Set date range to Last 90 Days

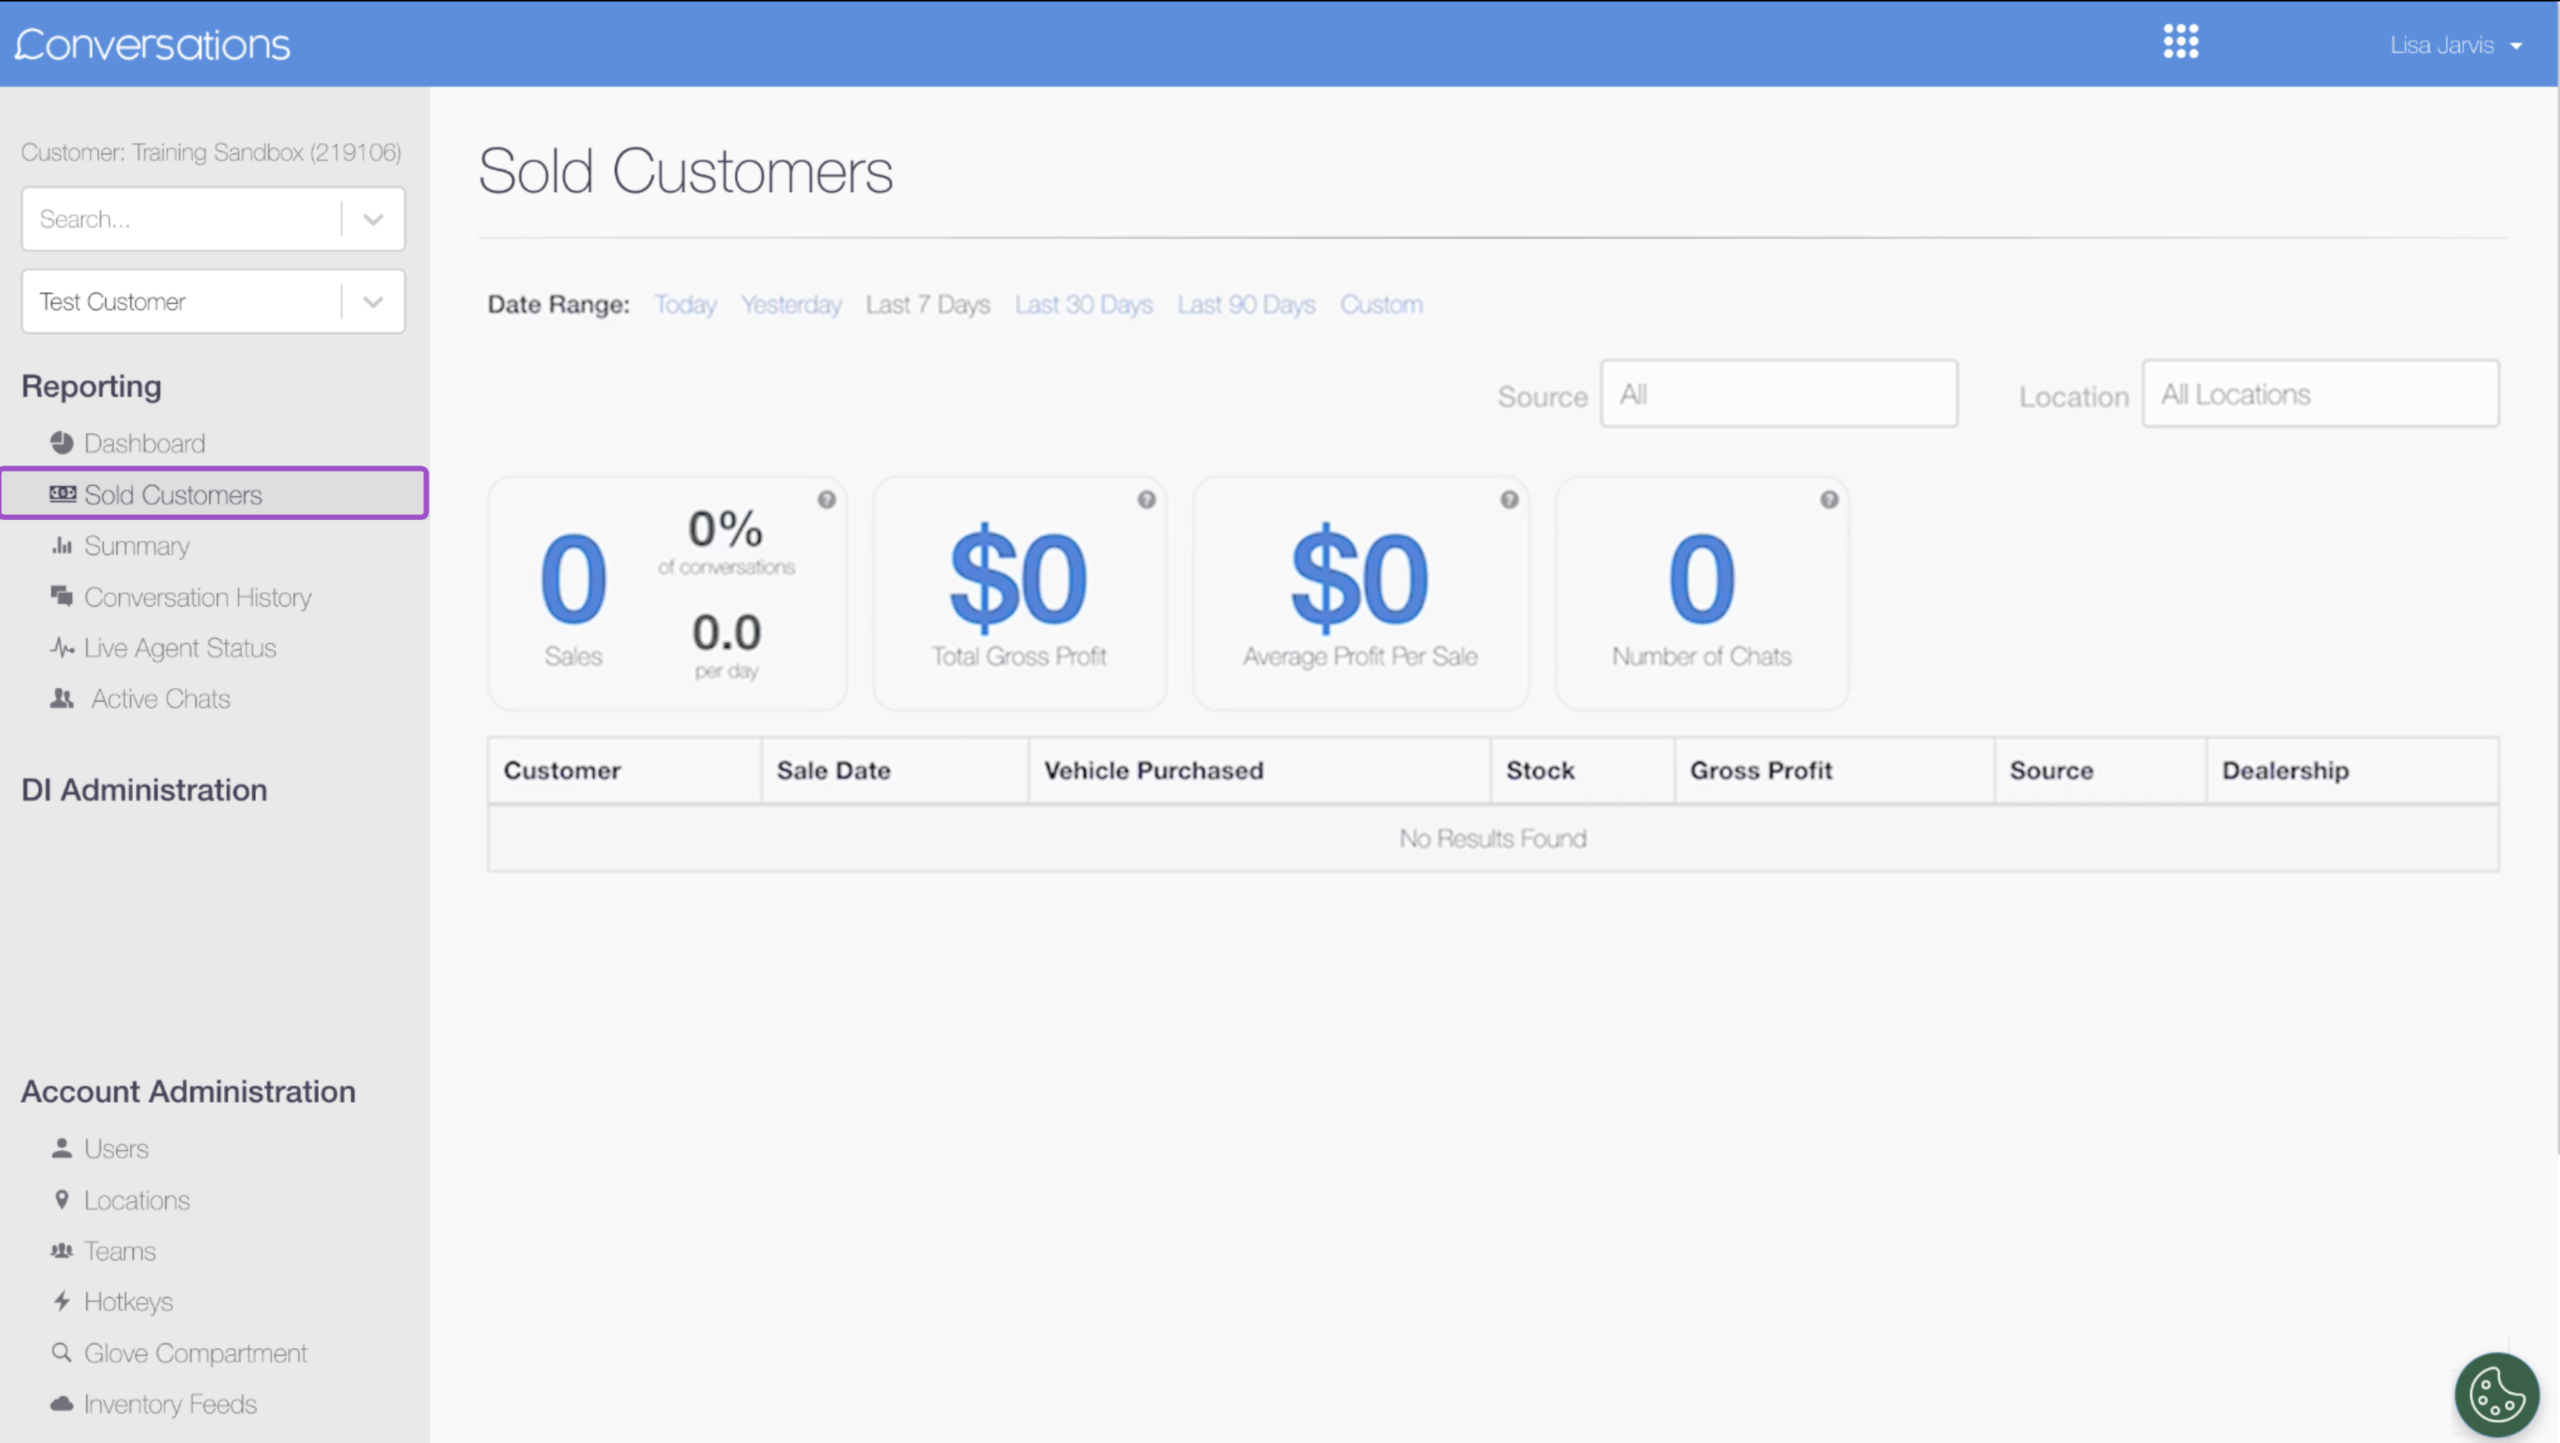(x=1246, y=304)
